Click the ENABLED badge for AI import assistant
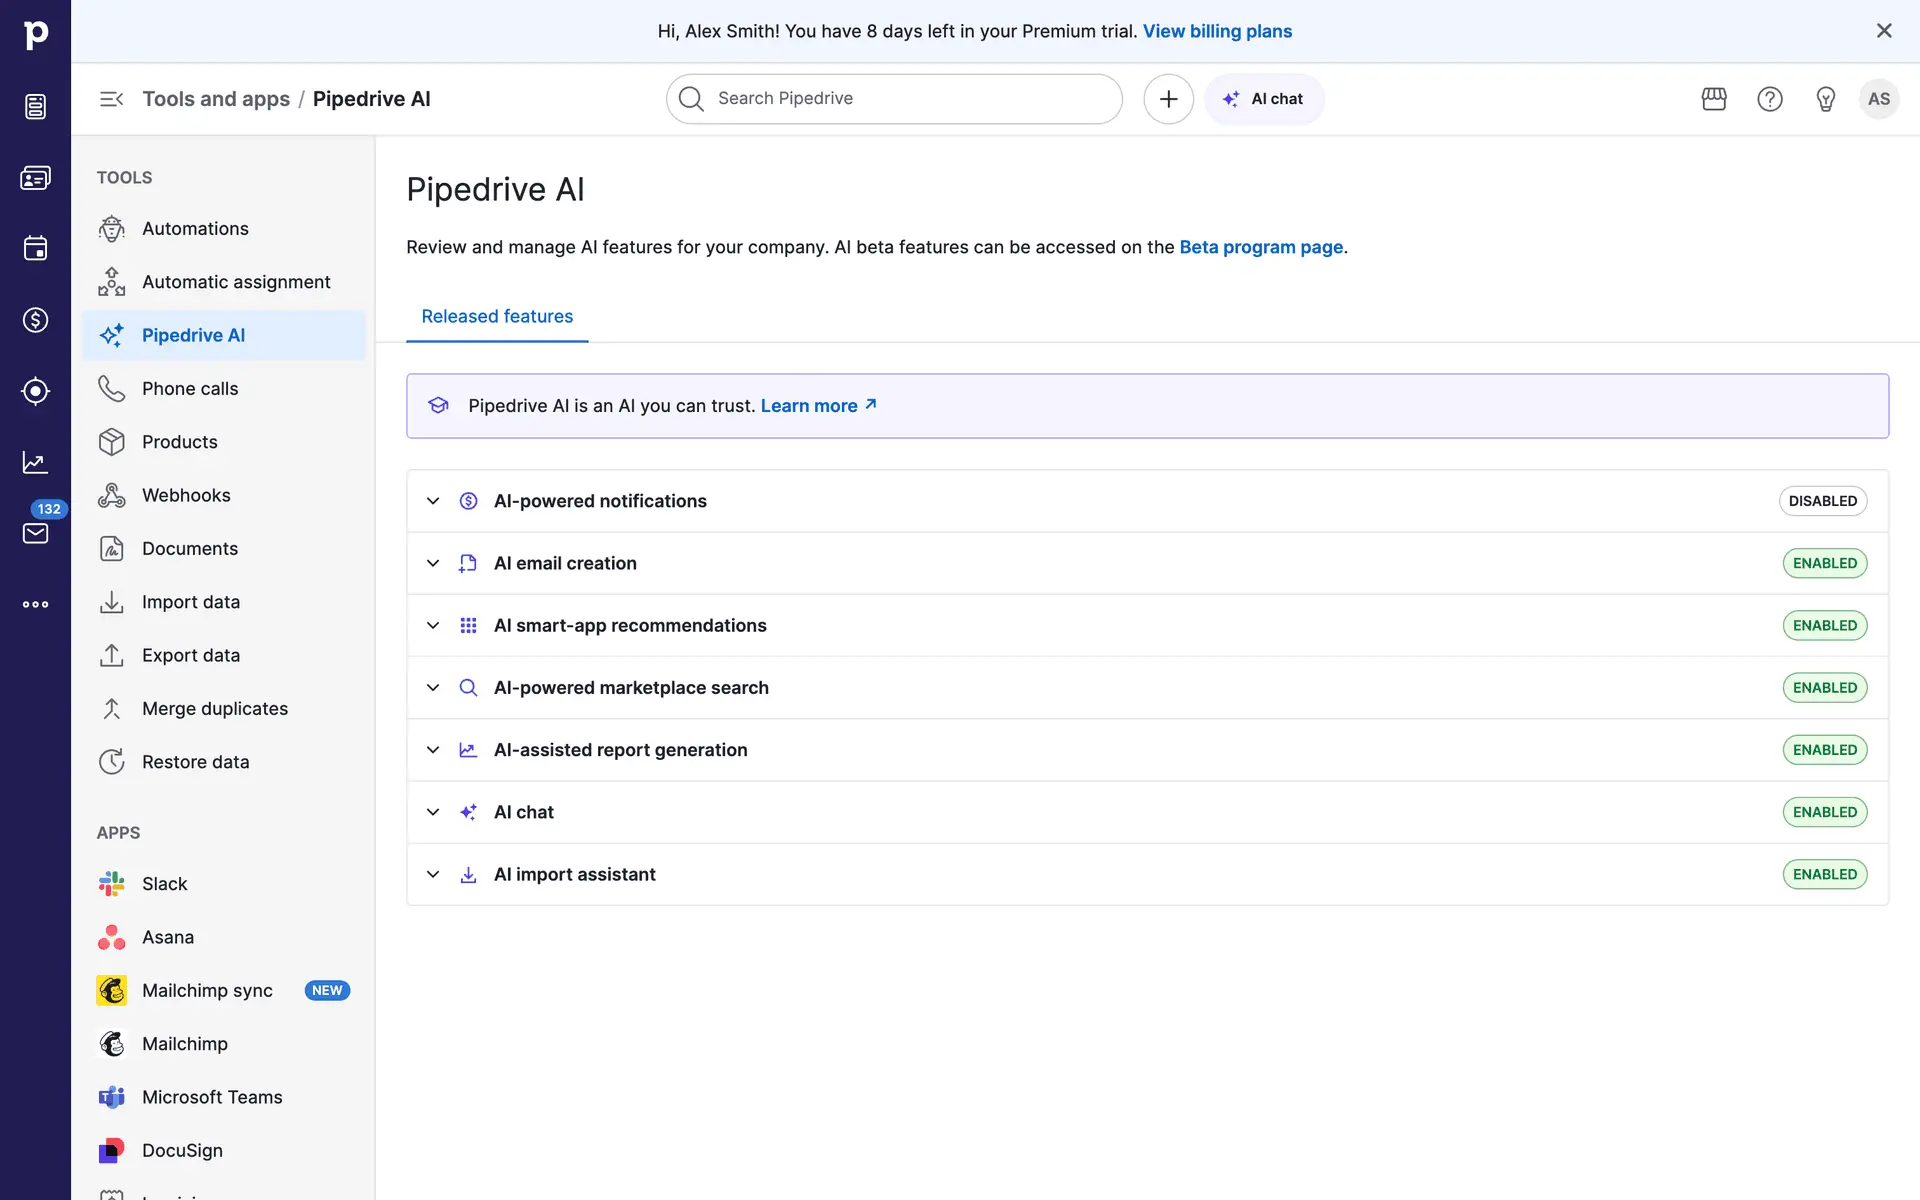 [x=1824, y=874]
